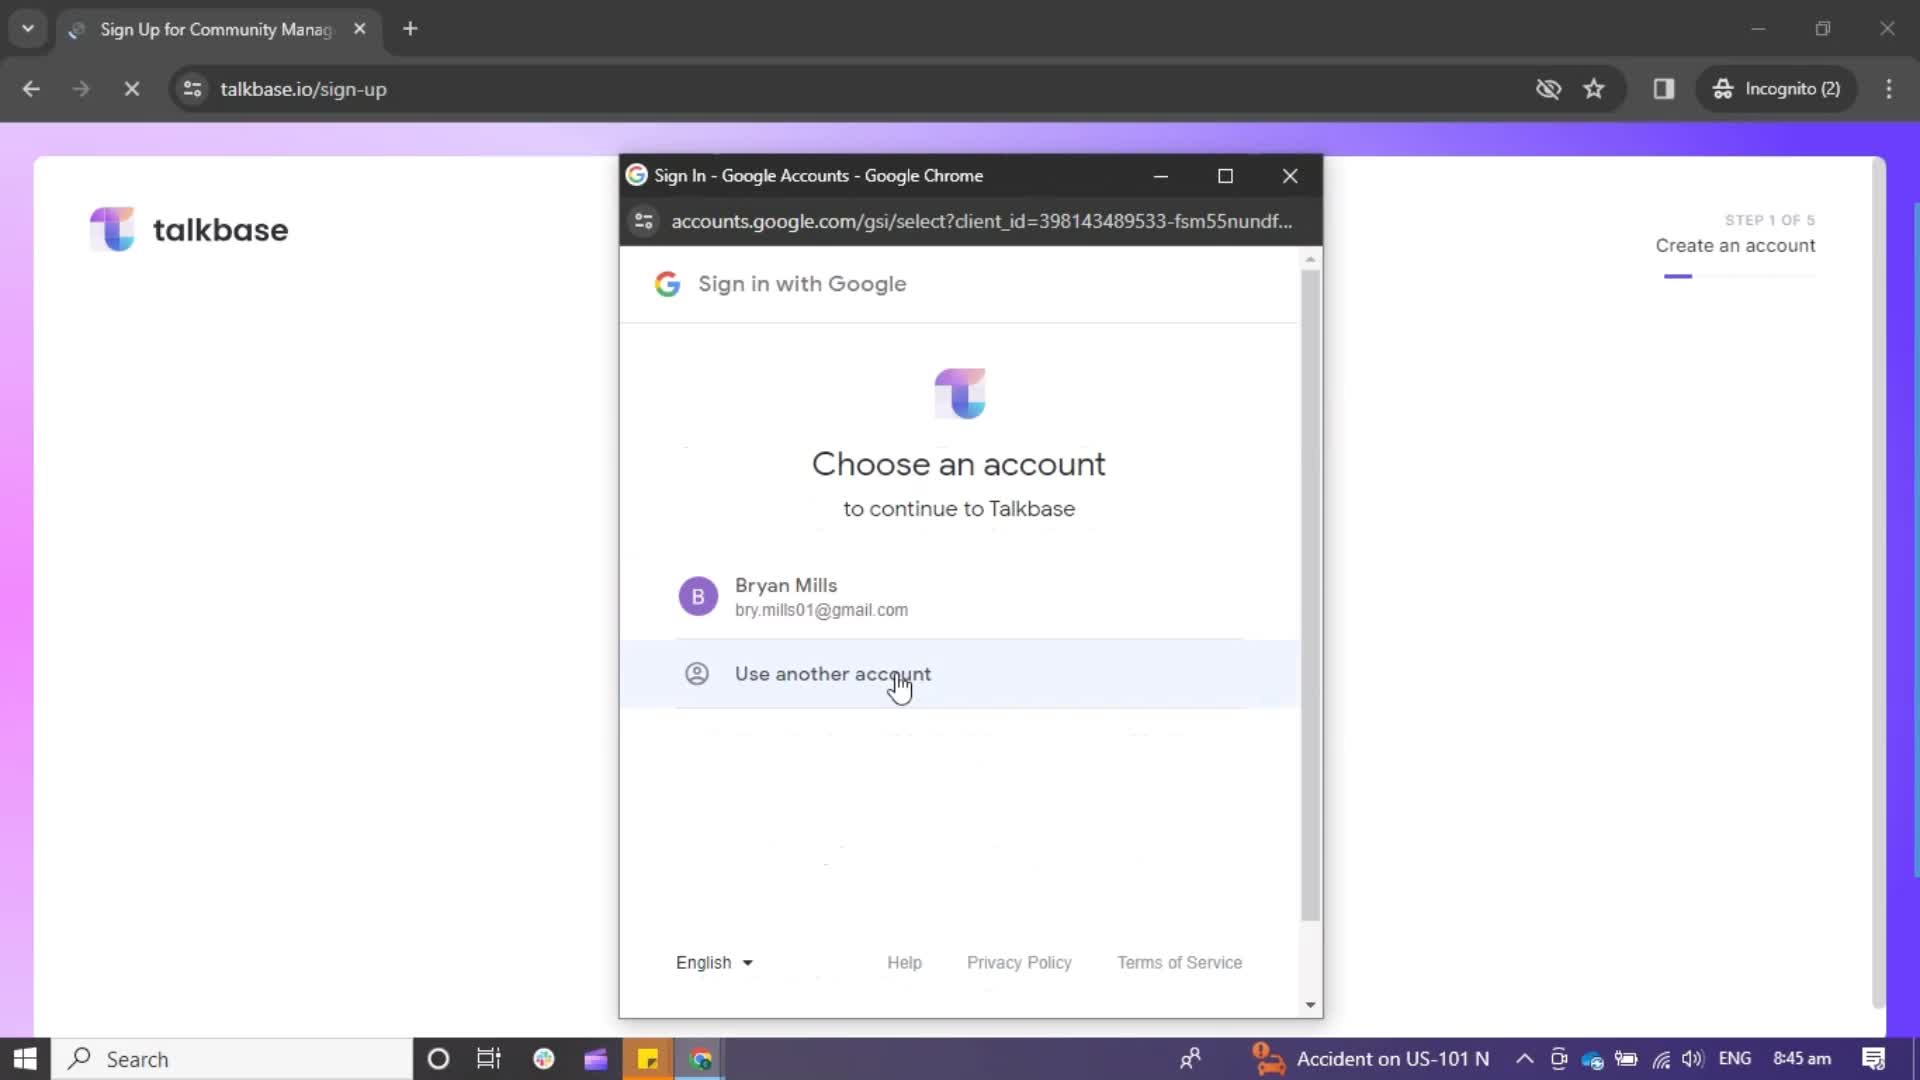Screen dimensions: 1920x1080
Task: Open the Incognito profile indicator
Action: [1779, 89]
